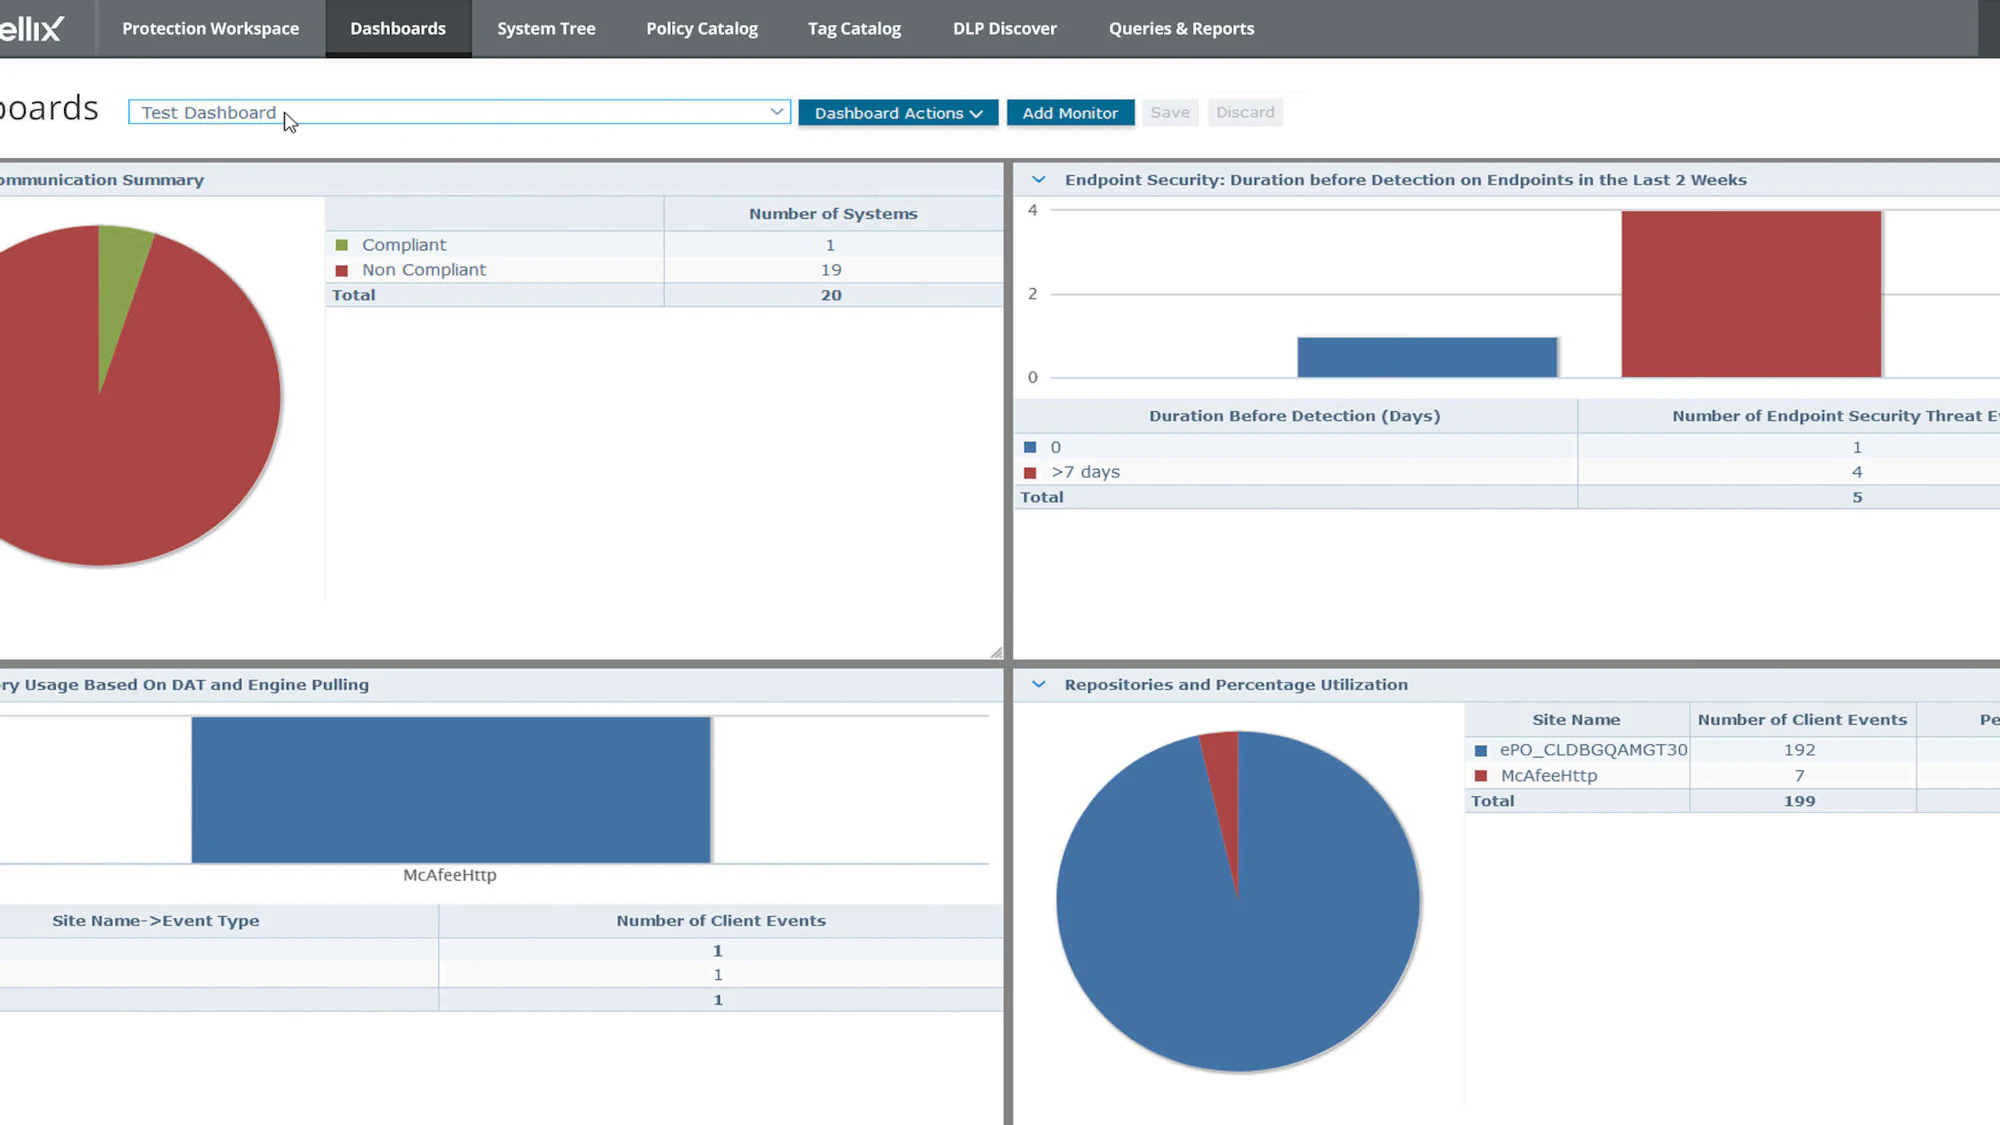2000x1125 pixels.
Task: Switch to the System Tree tab
Action: [546, 28]
